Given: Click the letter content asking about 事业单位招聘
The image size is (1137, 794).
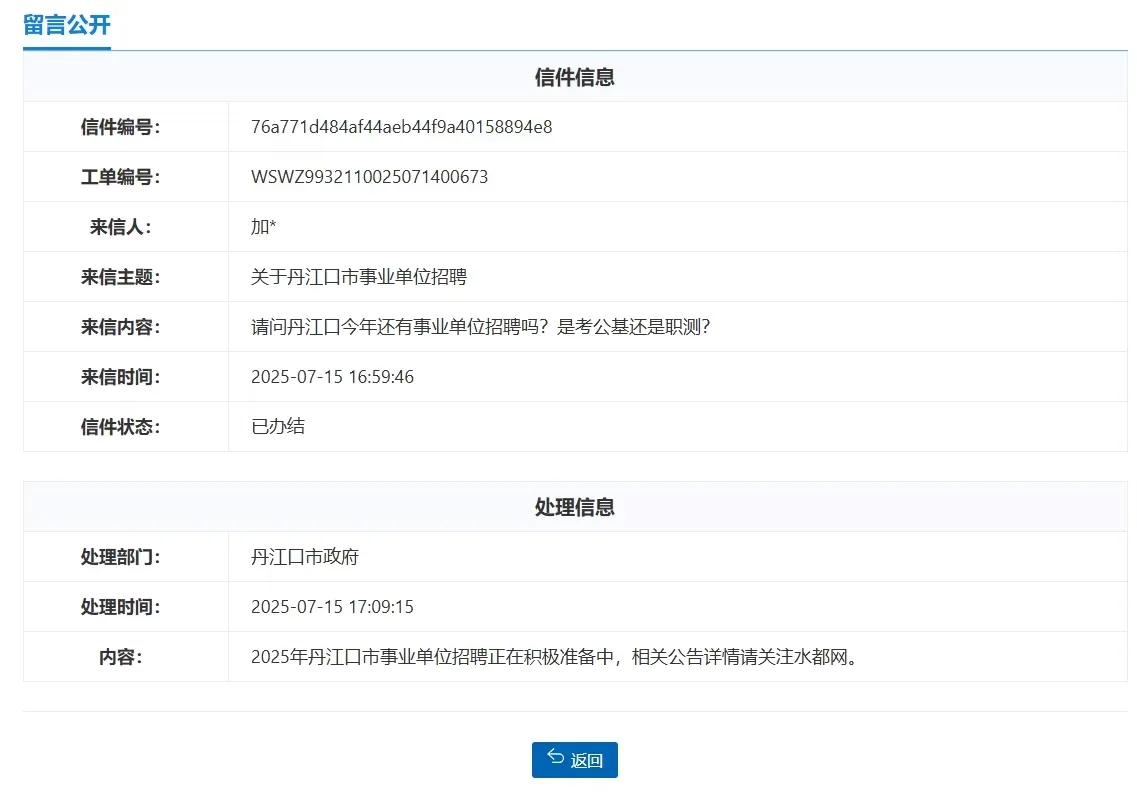Looking at the screenshot, I should tap(480, 327).
